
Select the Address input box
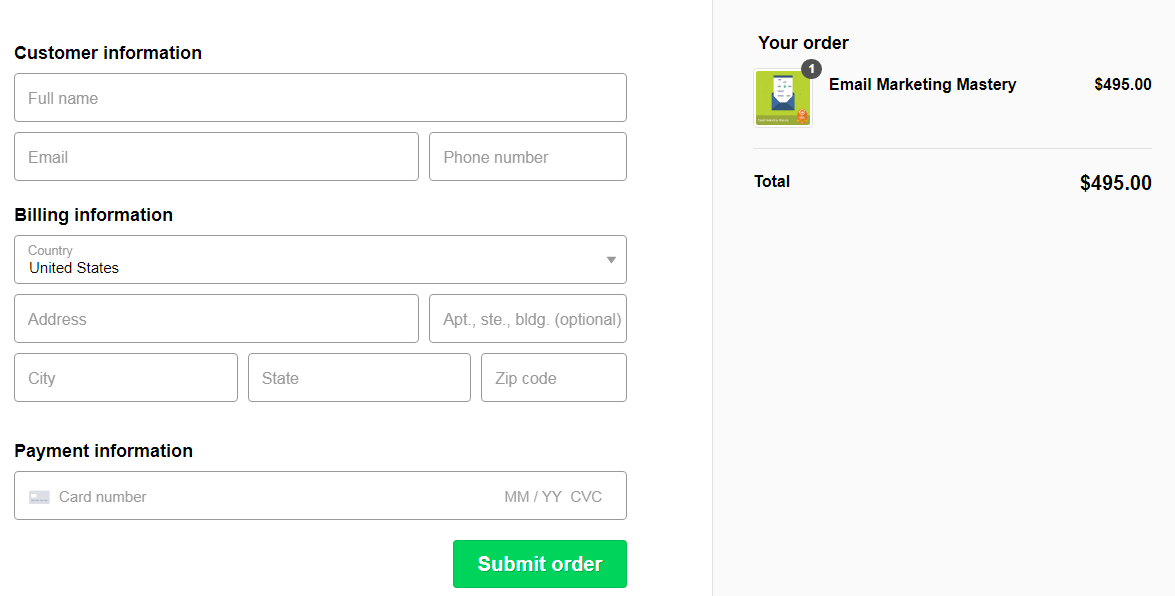coord(216,319)
